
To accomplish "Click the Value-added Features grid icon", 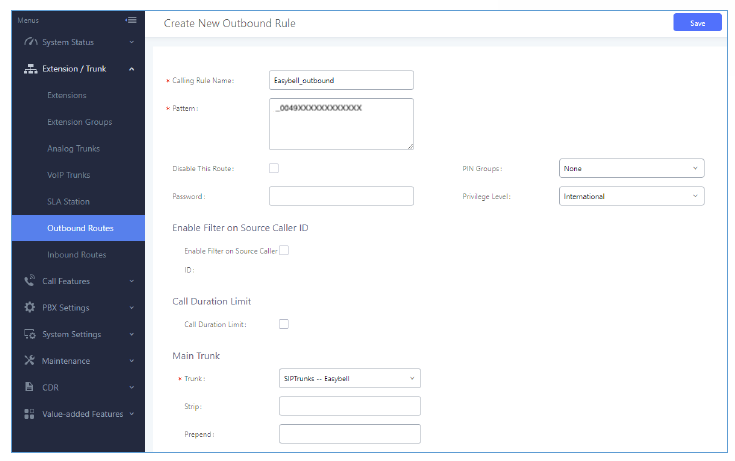I will pos(30,413).
